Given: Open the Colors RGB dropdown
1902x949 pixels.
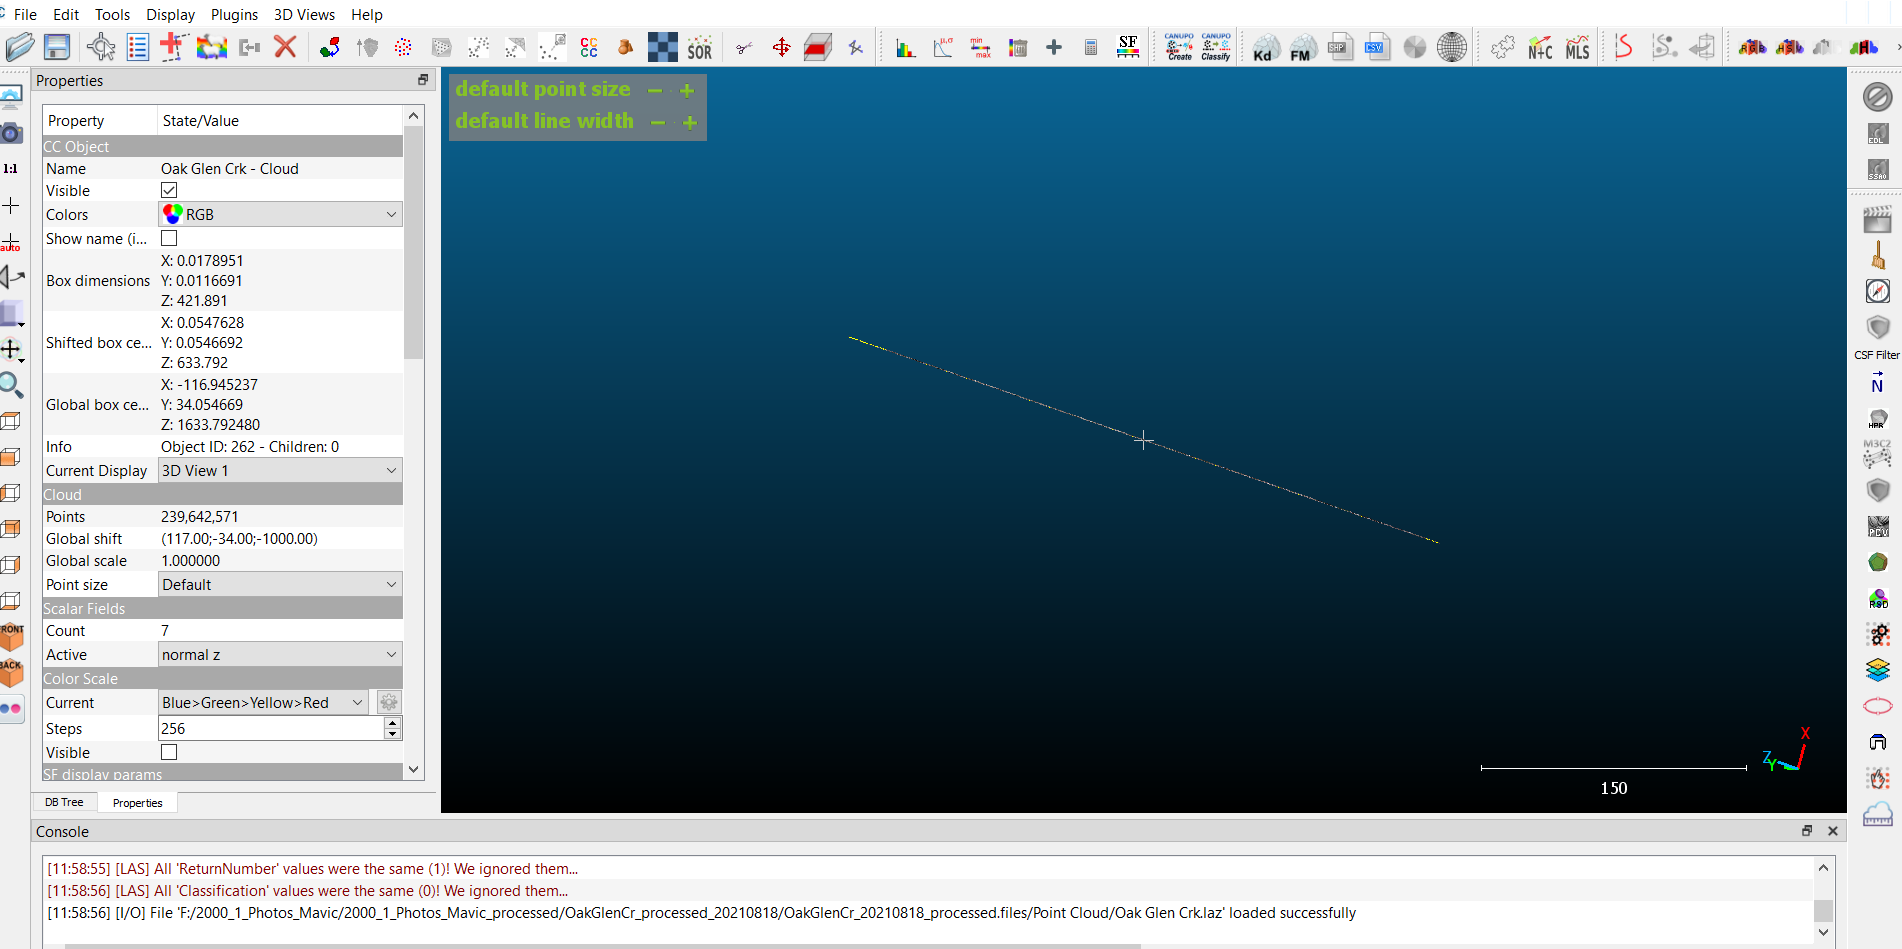Looking at the screenshot, I should 280,214.
